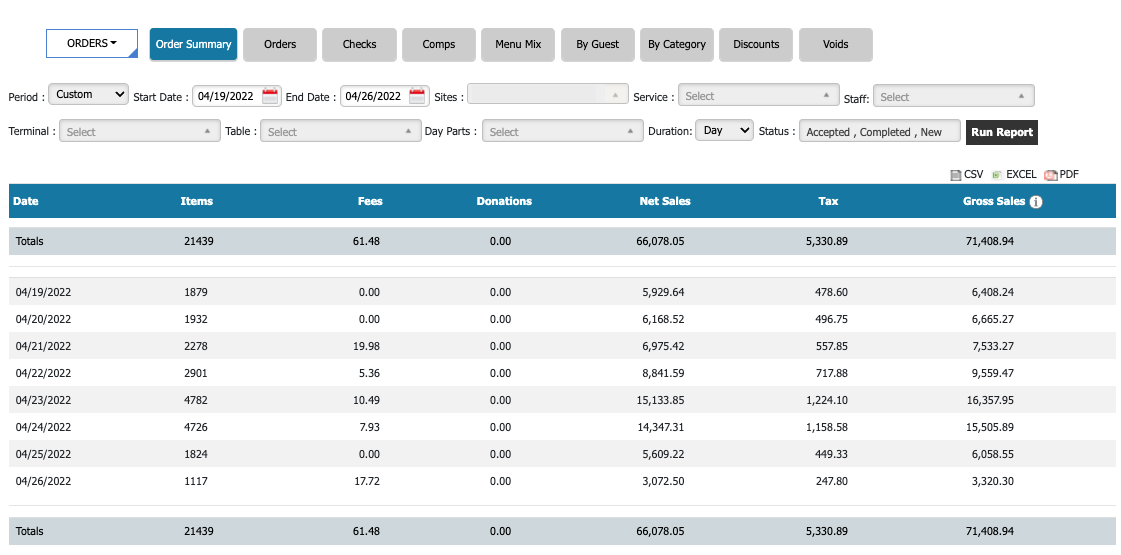This screenshot has width=1121, height=555.
Task: Switch to the By Guest tab
Action: tap(598, 44)
